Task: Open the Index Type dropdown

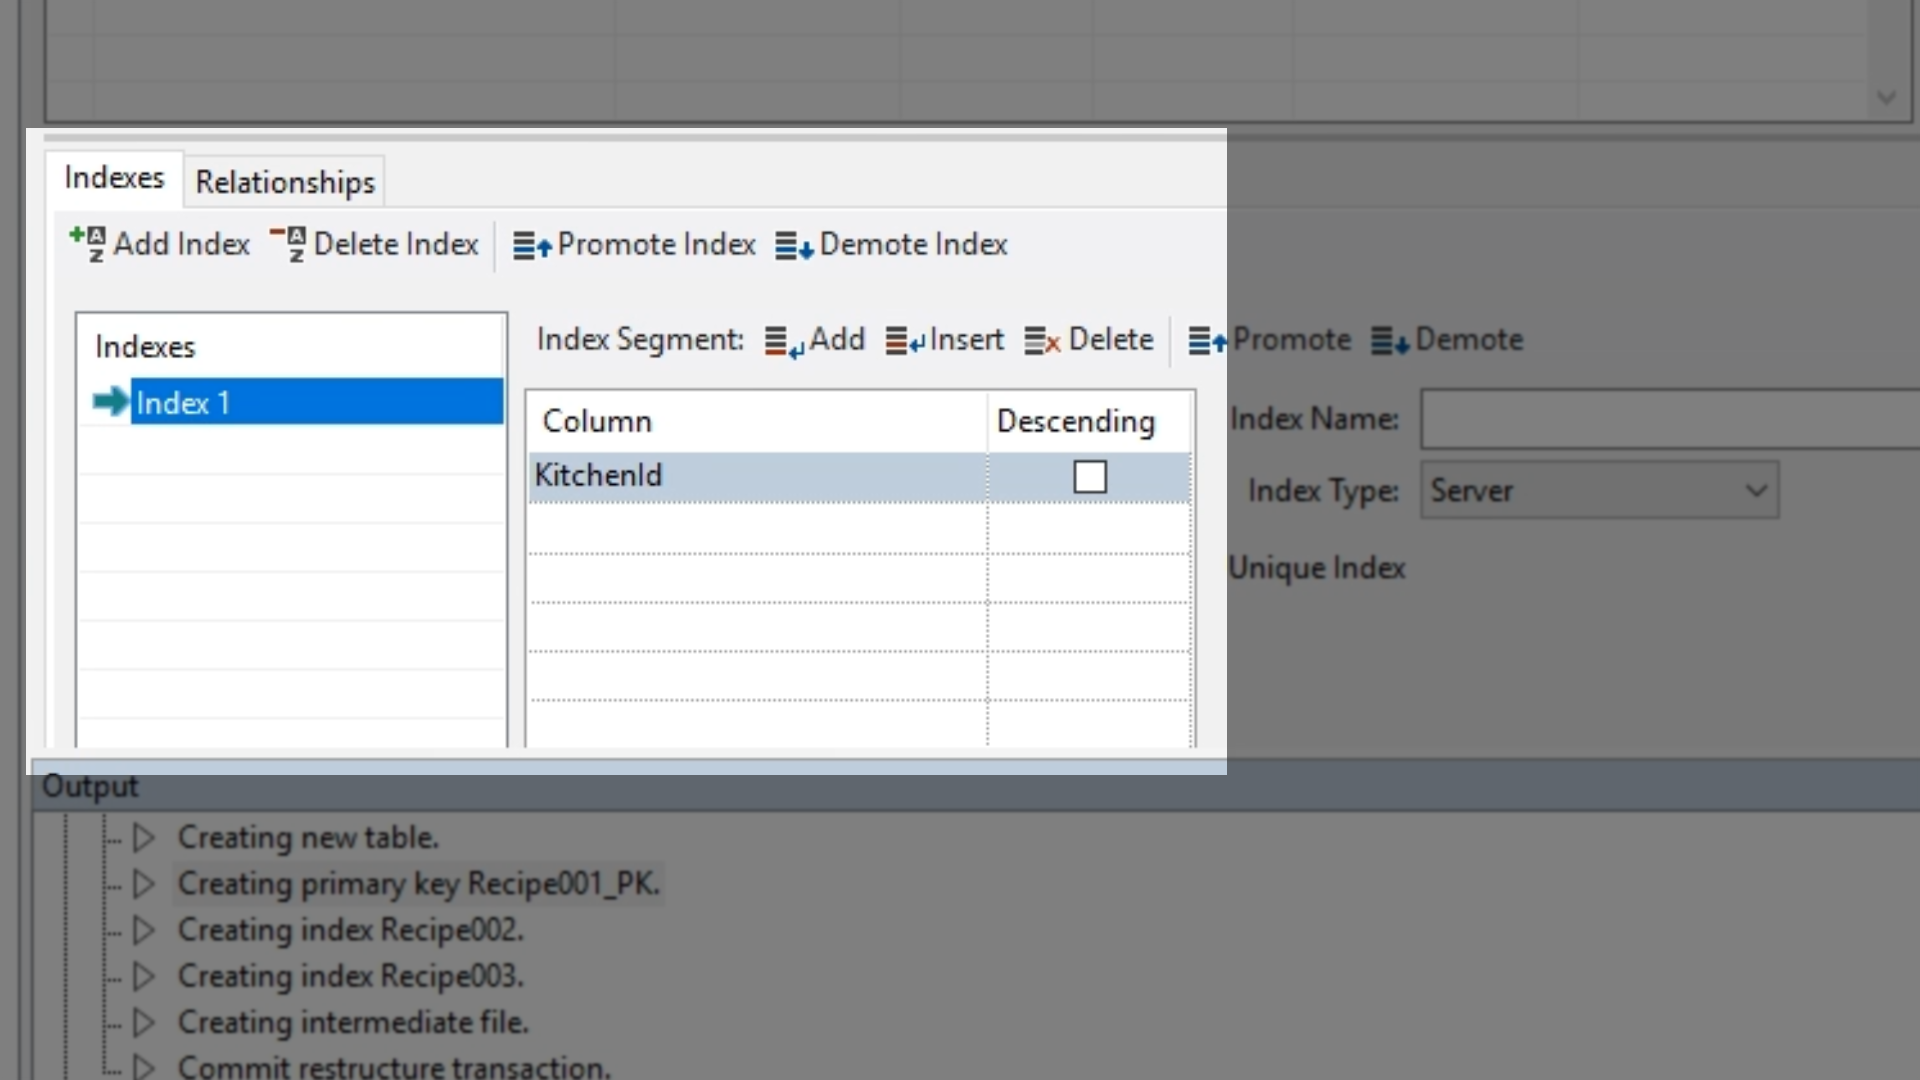Action: (x=1755, y=491)
